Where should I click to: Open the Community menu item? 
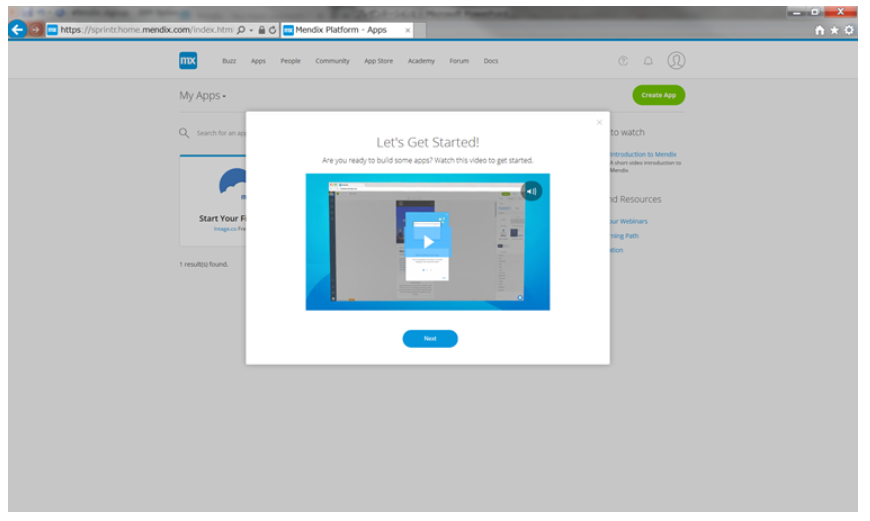332,61
